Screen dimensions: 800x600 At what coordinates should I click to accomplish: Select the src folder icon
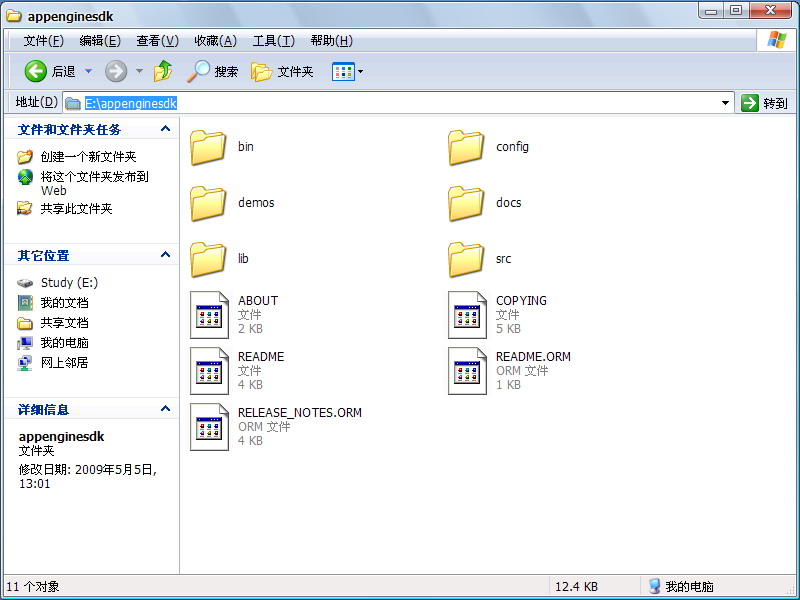pyautogui.click(x=466, y=259)
